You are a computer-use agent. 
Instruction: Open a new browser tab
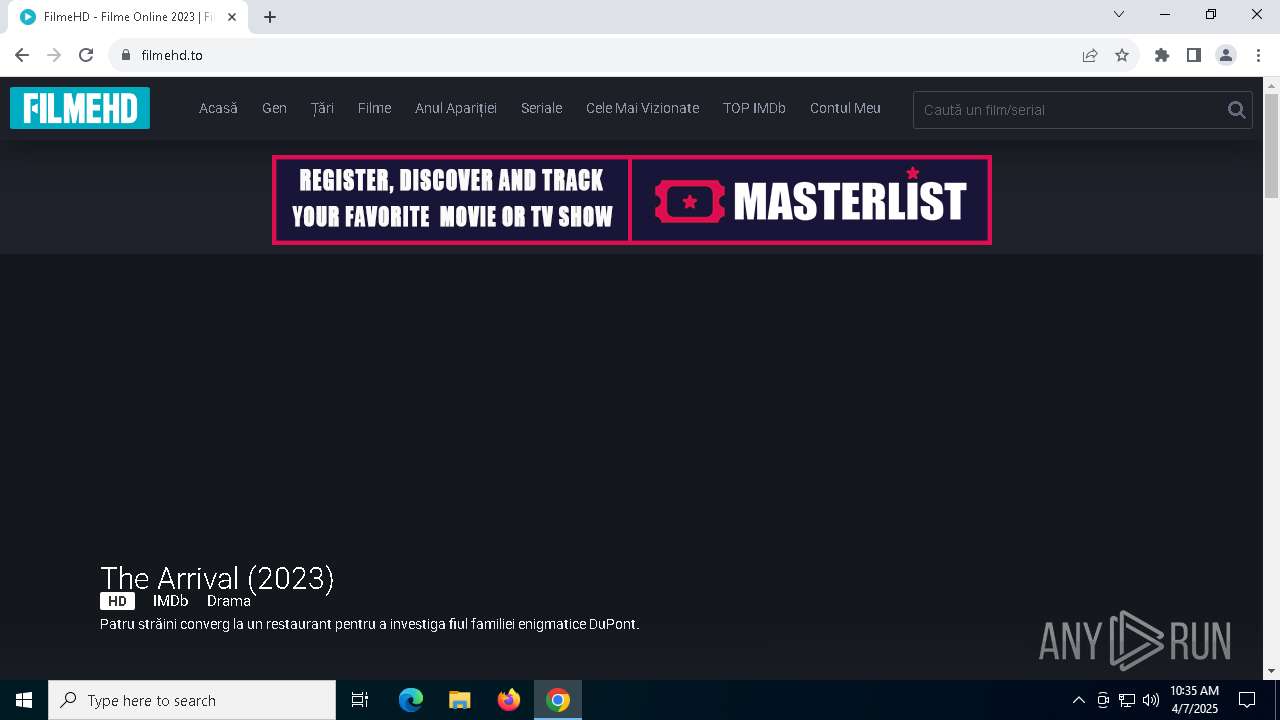tap(270, 17)
